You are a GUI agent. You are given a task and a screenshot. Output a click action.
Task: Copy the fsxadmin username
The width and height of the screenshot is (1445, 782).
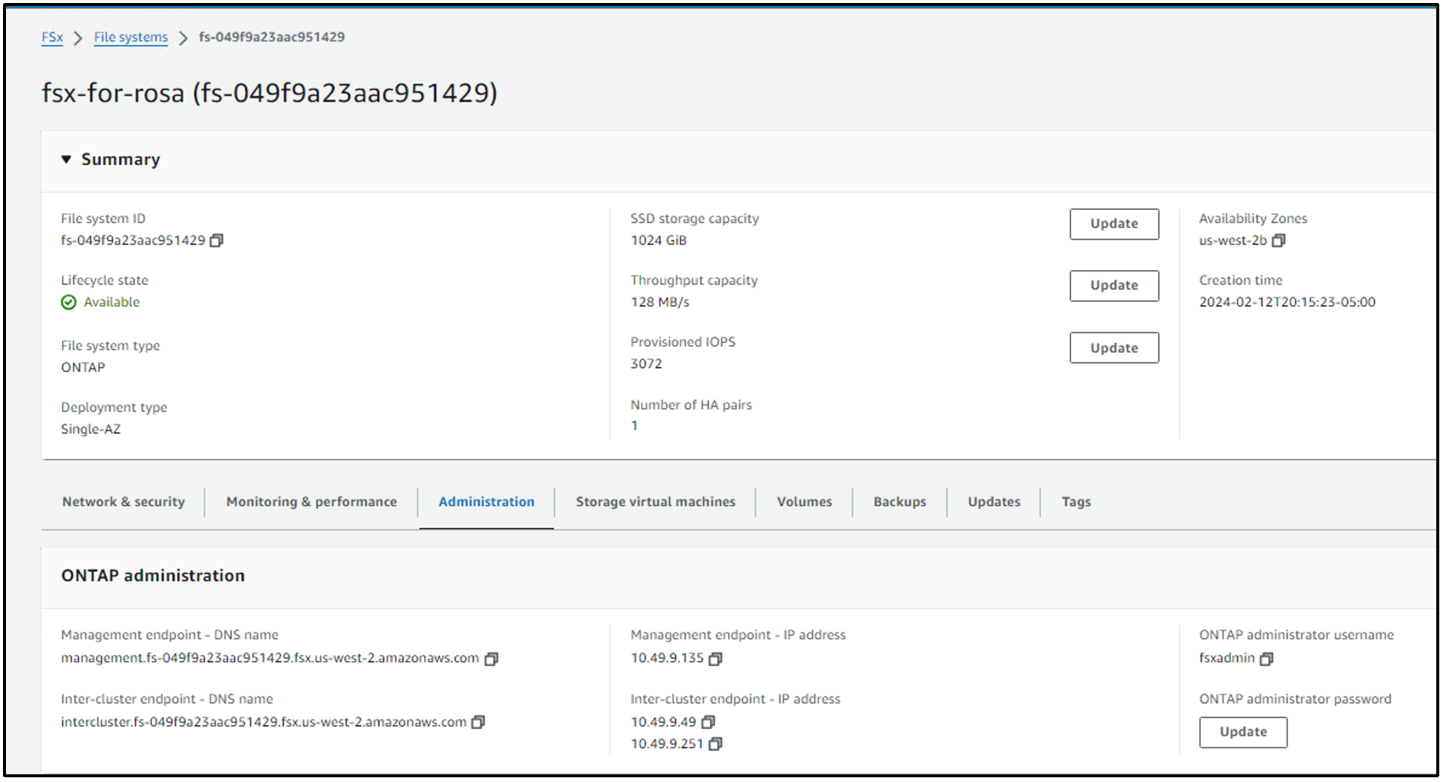point(1267,659)
